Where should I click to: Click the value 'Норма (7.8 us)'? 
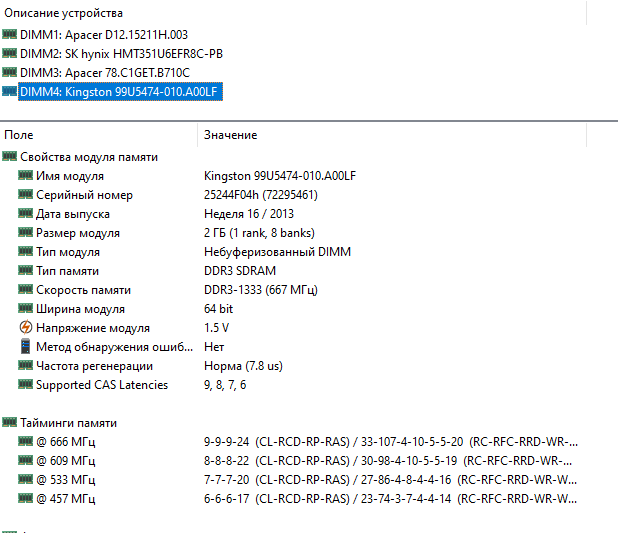pyautogui.click(x=243, y=365)
